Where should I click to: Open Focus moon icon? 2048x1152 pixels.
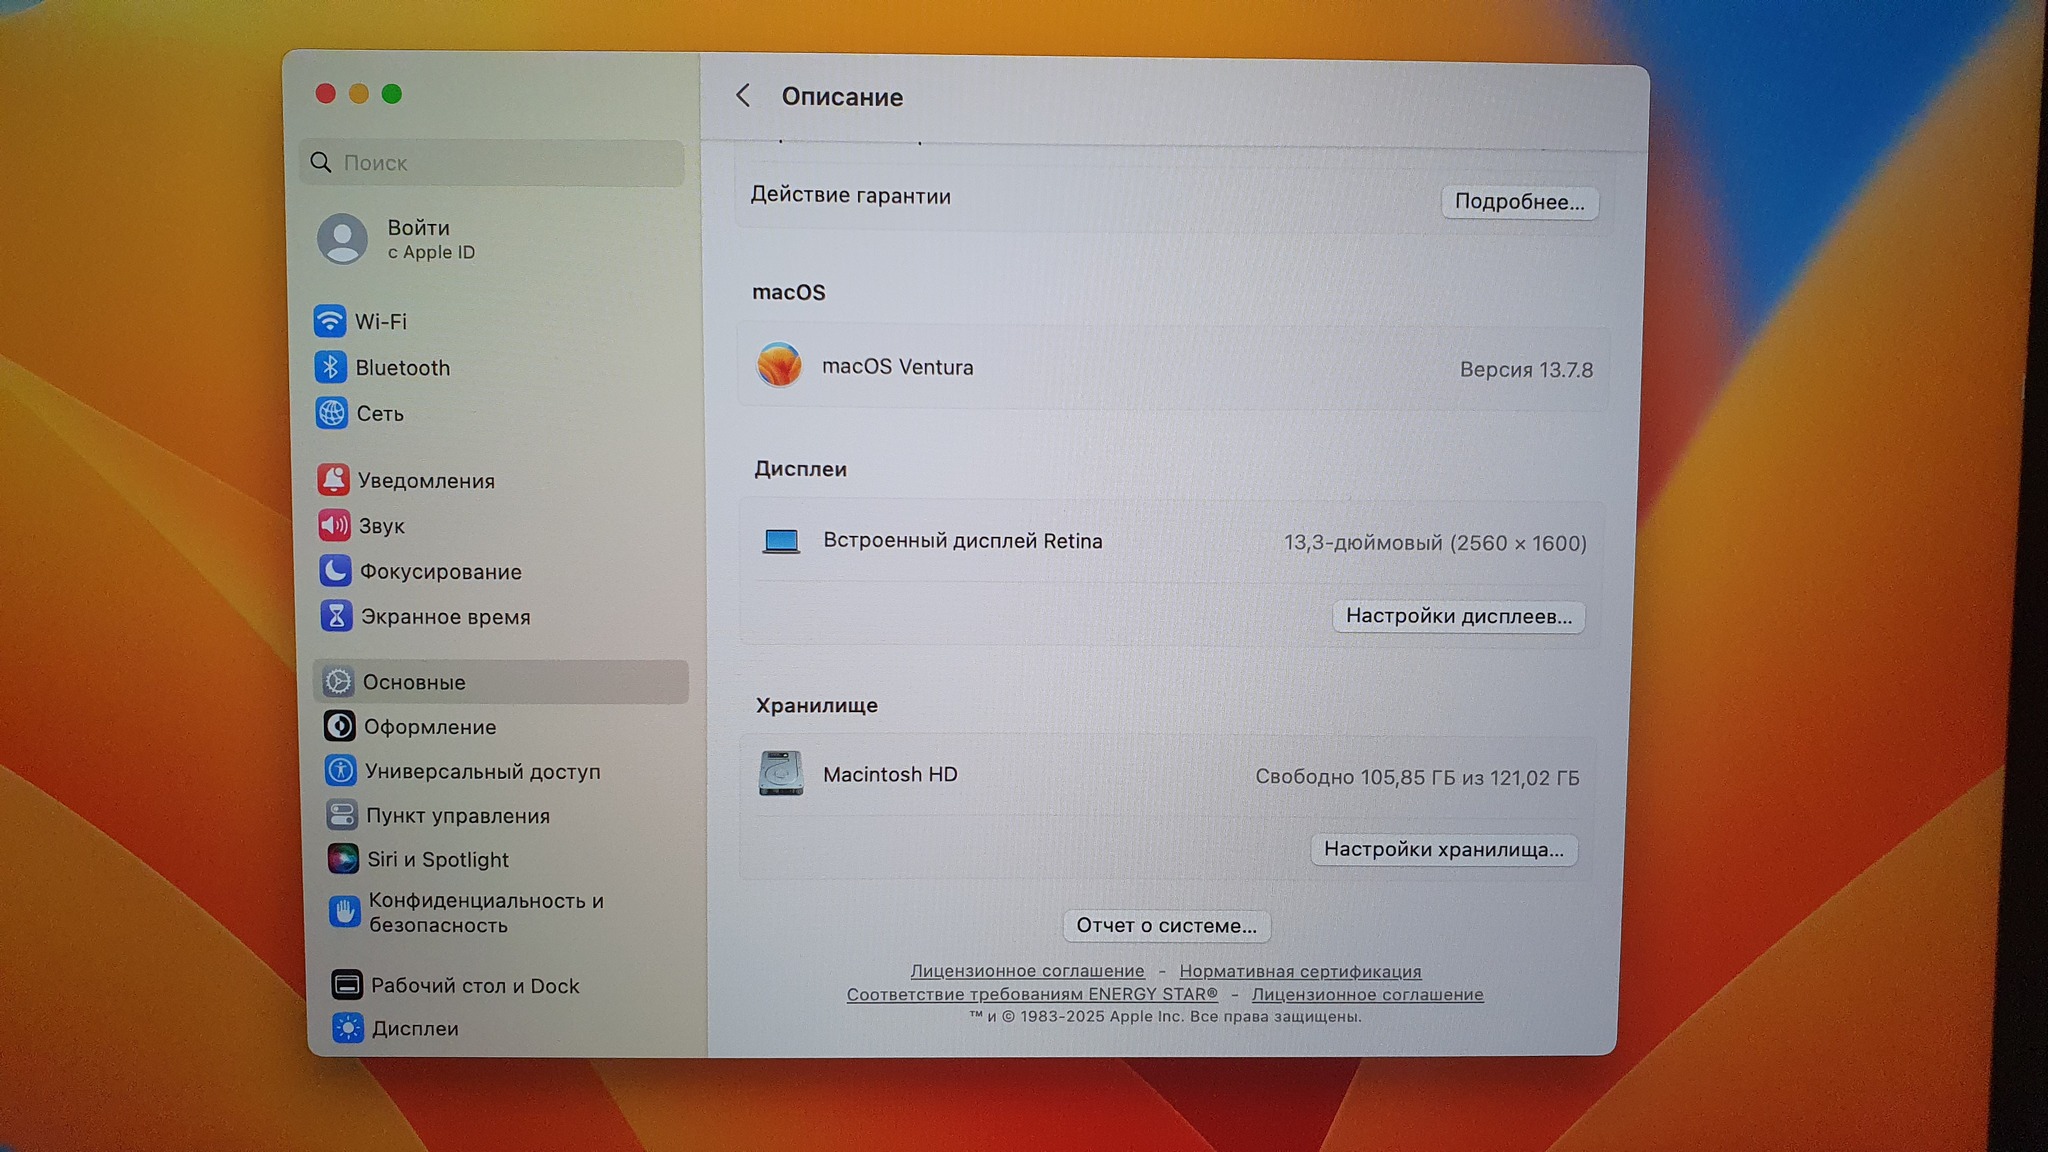point(335,571)
